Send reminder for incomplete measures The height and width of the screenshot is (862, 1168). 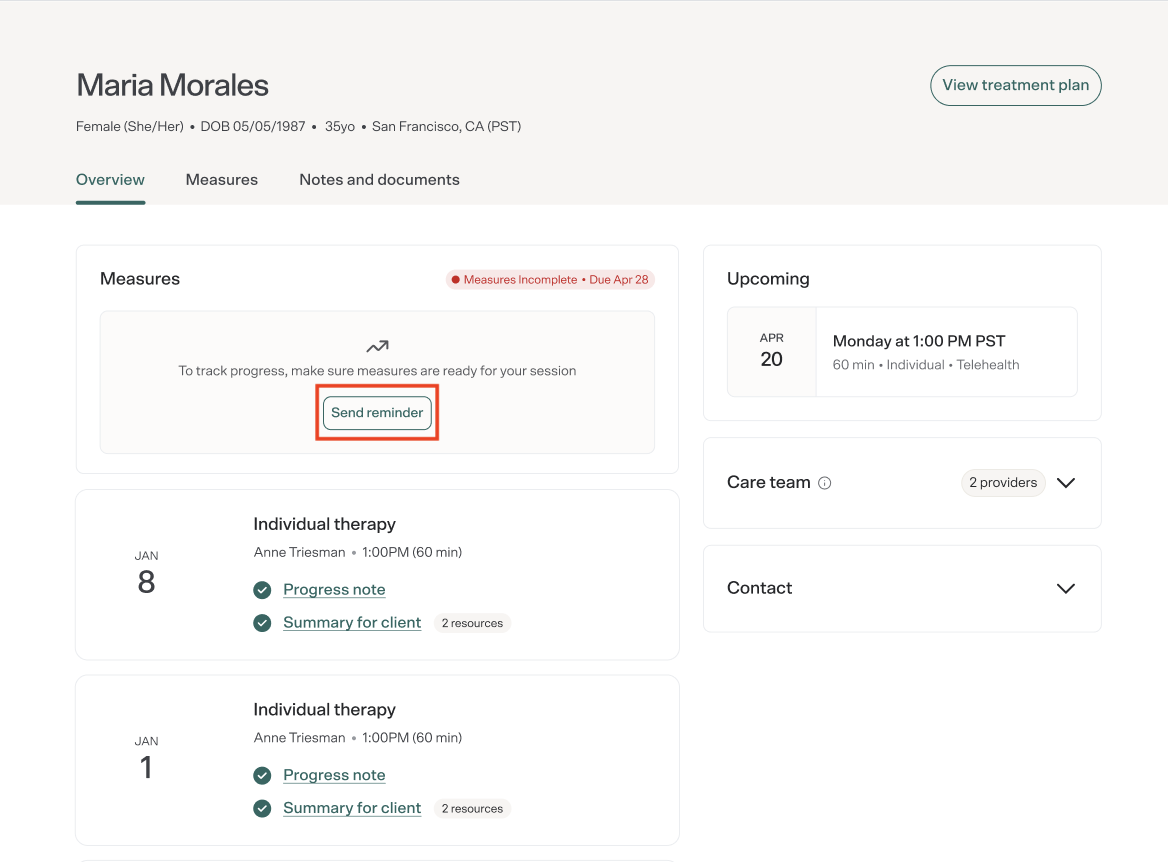[x=377, y=413]
